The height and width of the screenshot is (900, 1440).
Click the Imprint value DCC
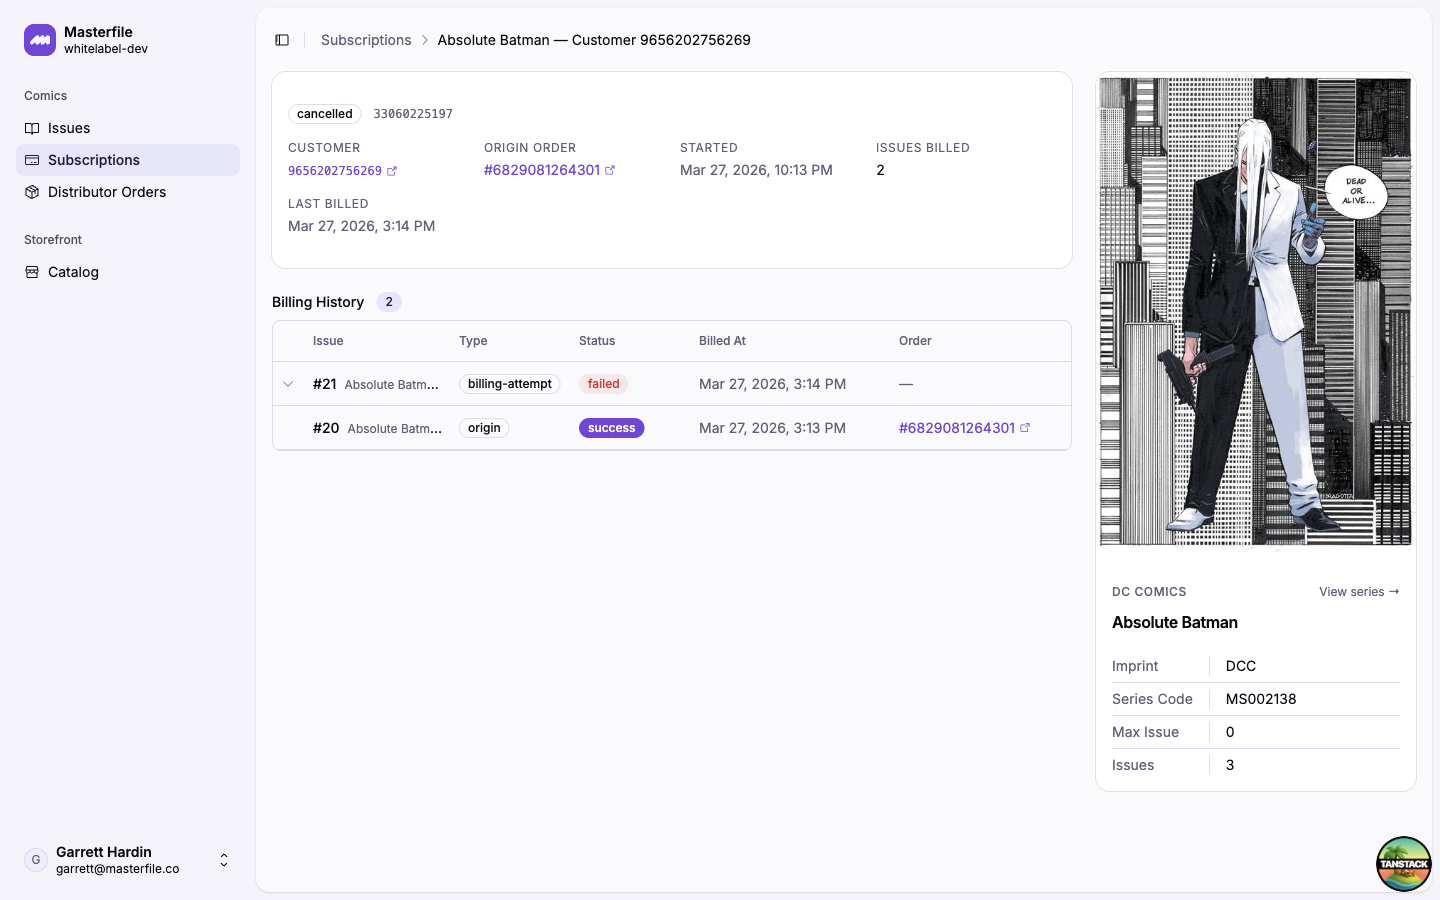pos(1241,666)
